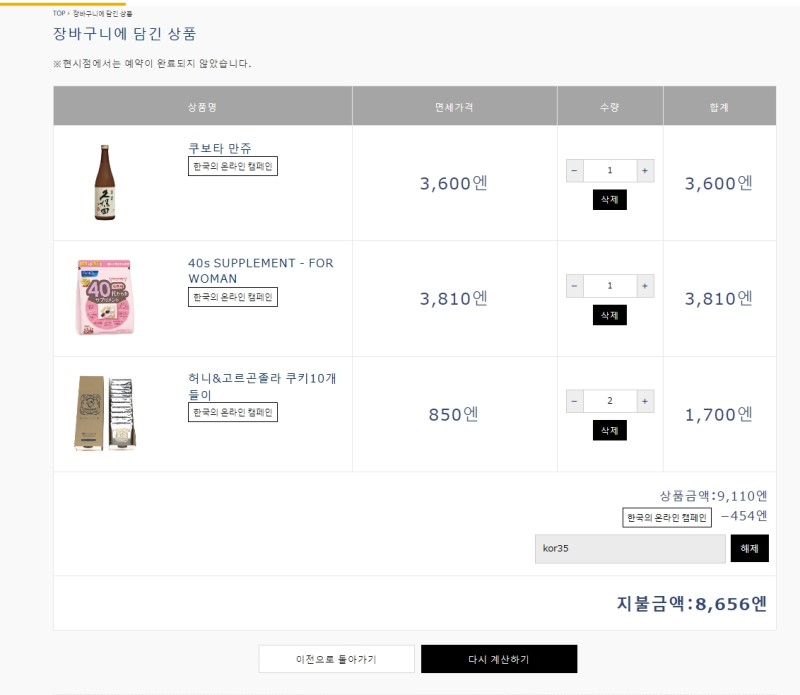
Task: Click the 해제 button to remove coupon
Action: tap(749, 549)
